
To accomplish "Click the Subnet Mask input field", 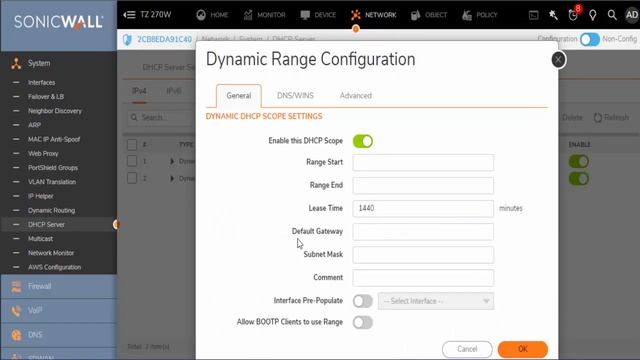I will (423, 255).
